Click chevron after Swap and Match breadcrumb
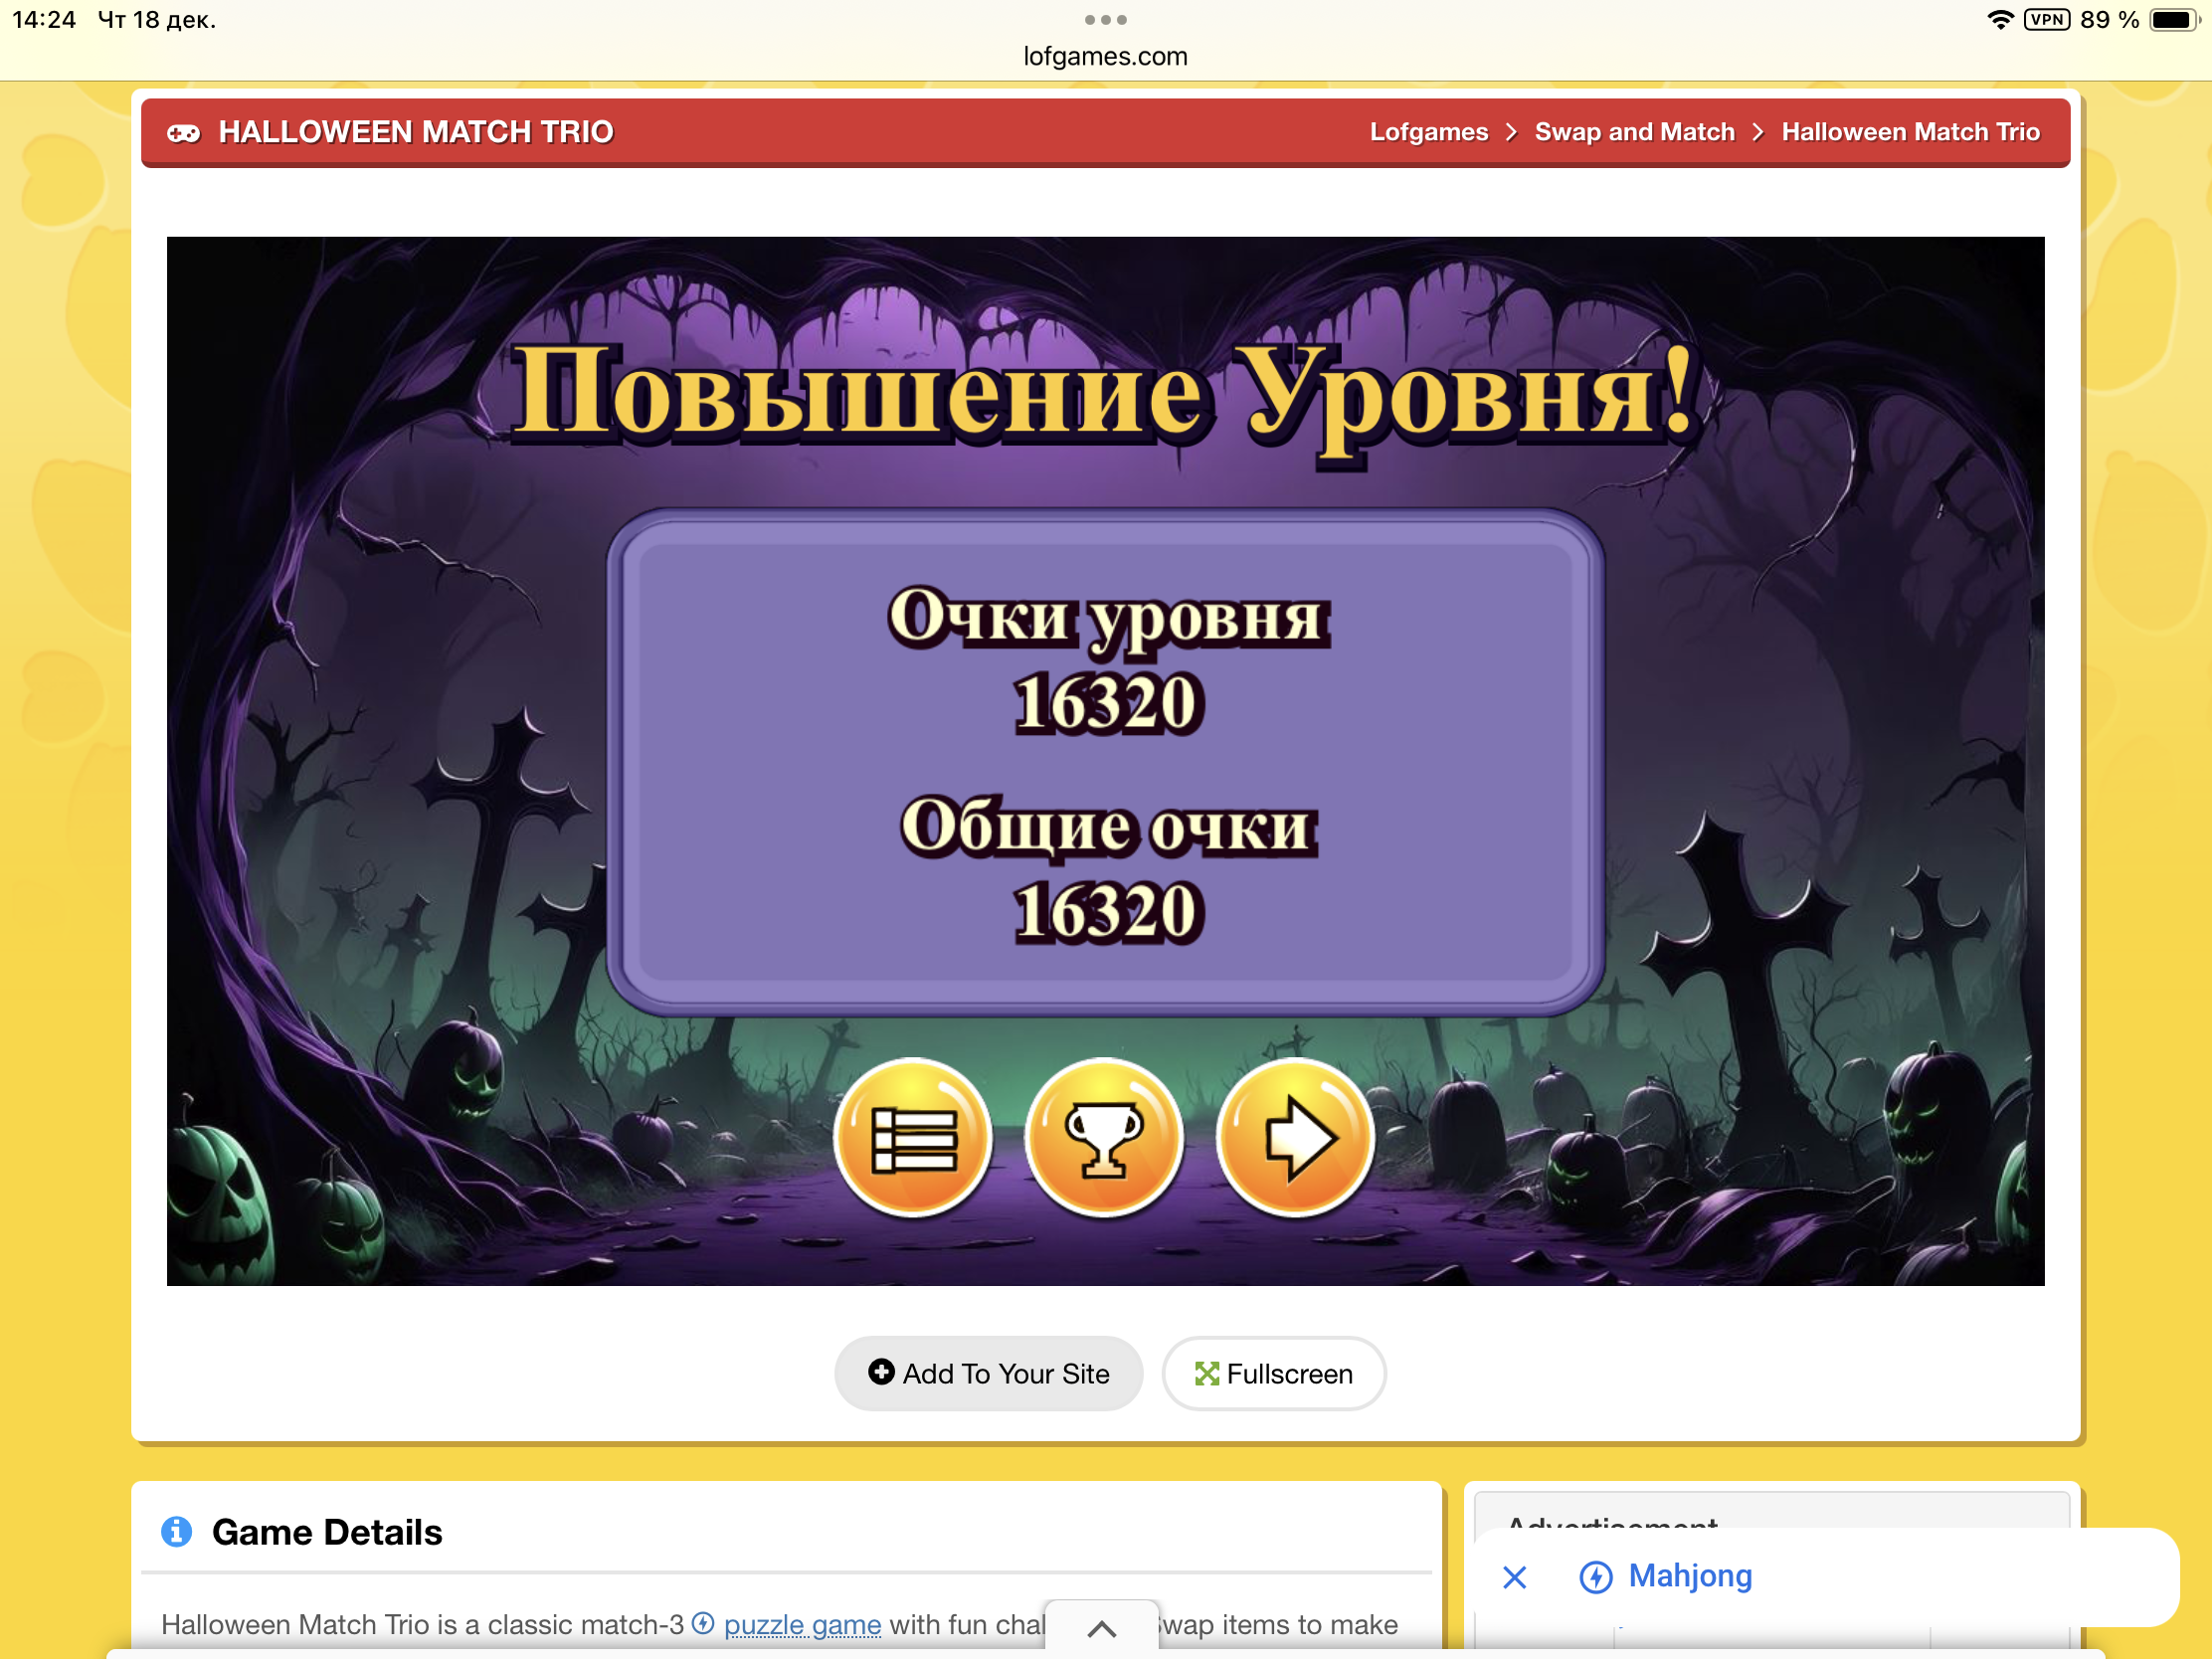This screenshot has width=2212, height=1659. 1757,133
